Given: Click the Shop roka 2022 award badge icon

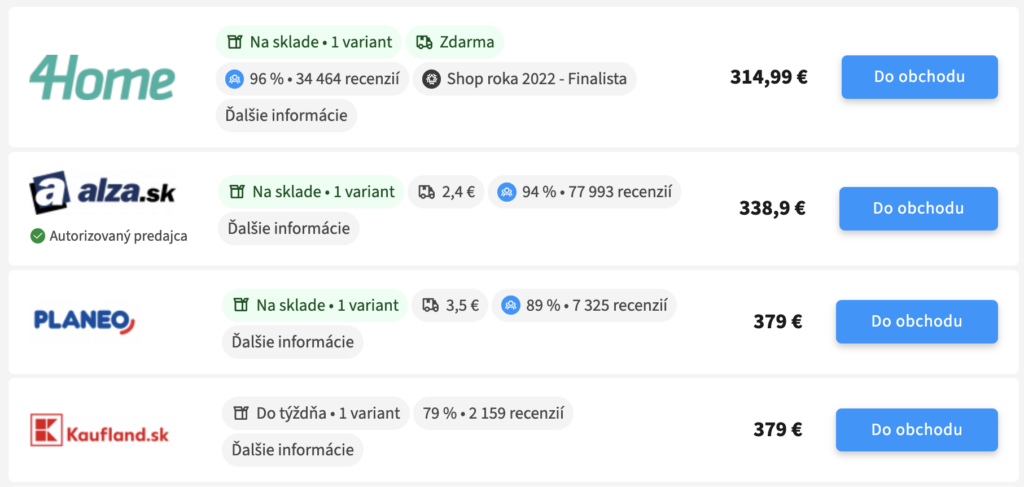Looking at the screenshot, I should 430,79.
